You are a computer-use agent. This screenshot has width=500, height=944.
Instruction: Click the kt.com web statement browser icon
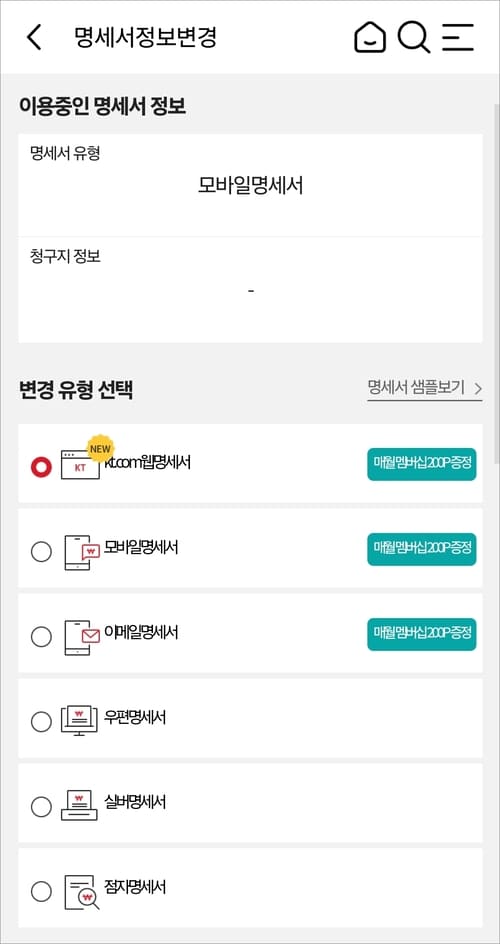tap(80, 466)
